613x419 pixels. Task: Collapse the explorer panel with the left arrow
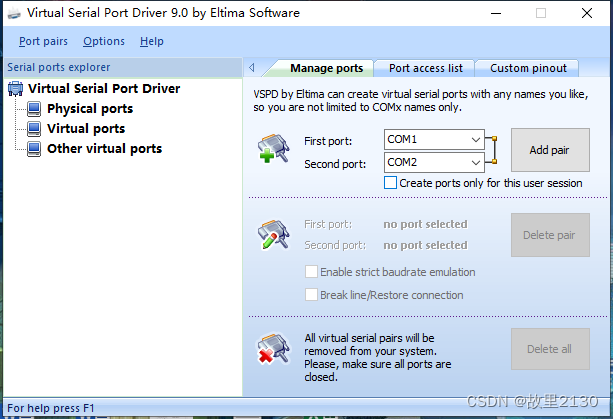(x=252, y=68)
